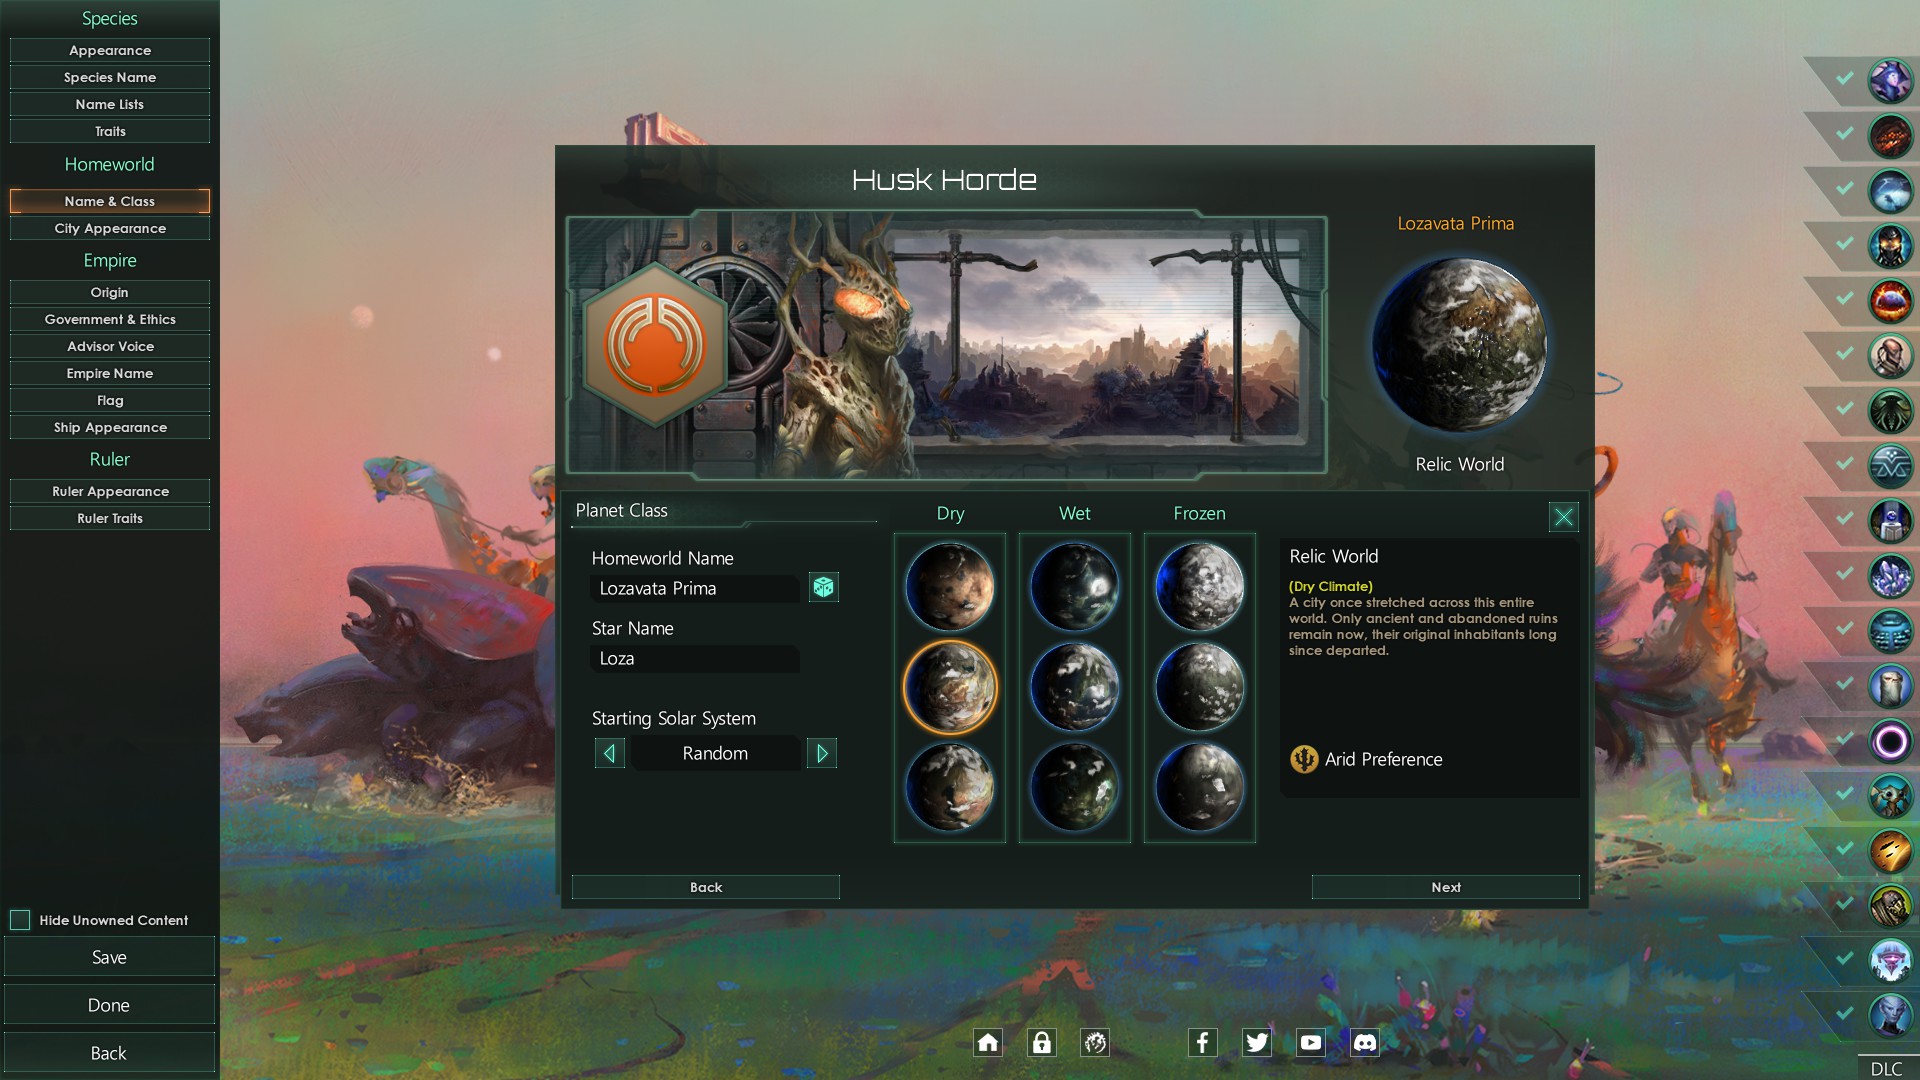Screen dimensions: 1920x1080
Task: Click the teal winged emblem DLC icon
Action: 1890,466
